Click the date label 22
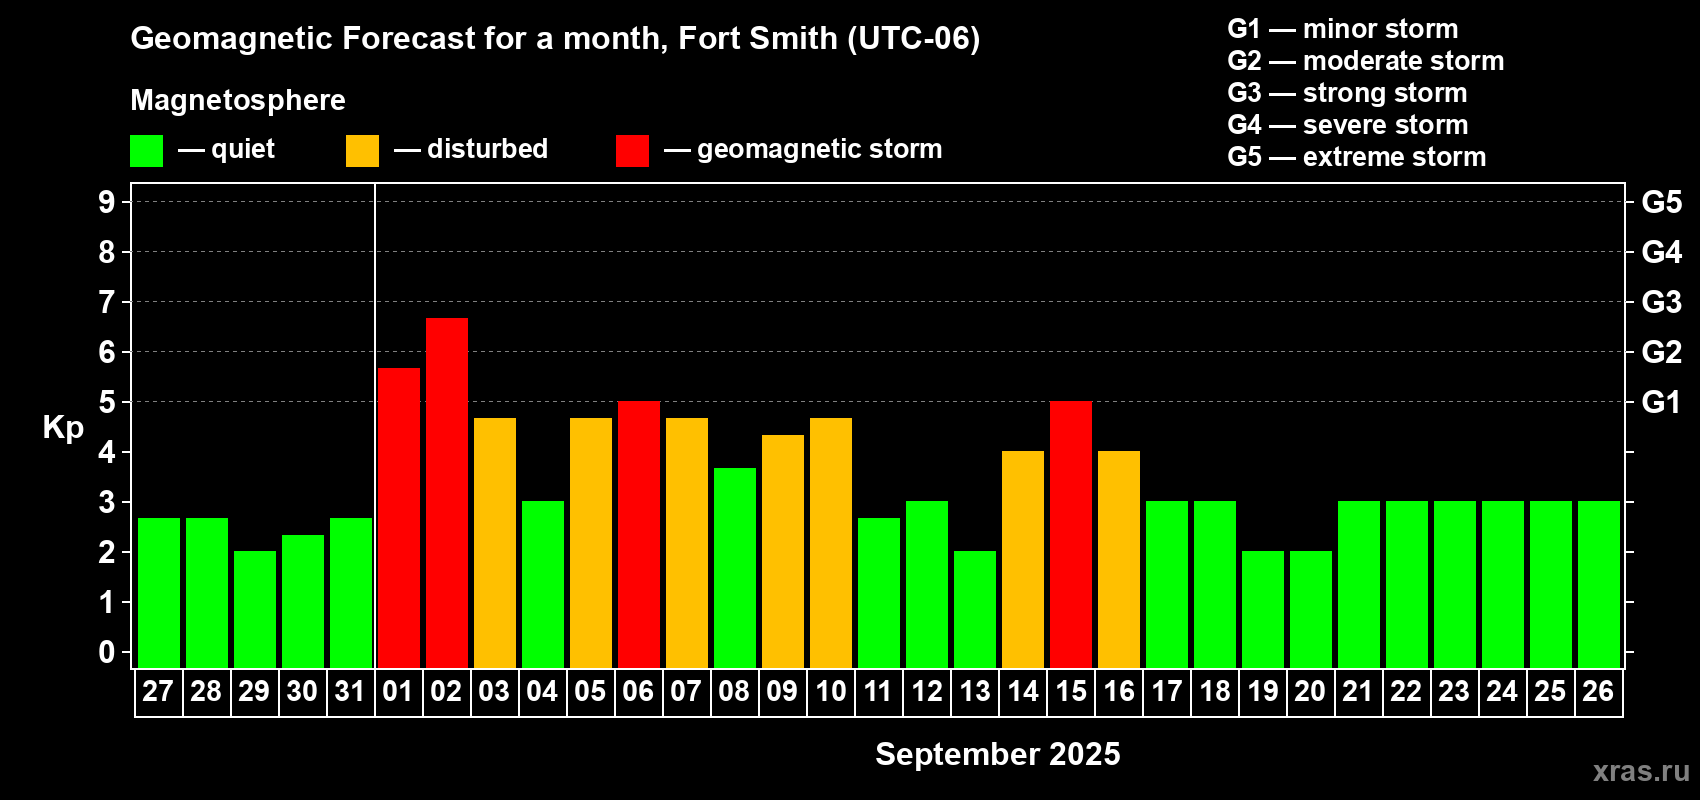 tap(1406, 691)
